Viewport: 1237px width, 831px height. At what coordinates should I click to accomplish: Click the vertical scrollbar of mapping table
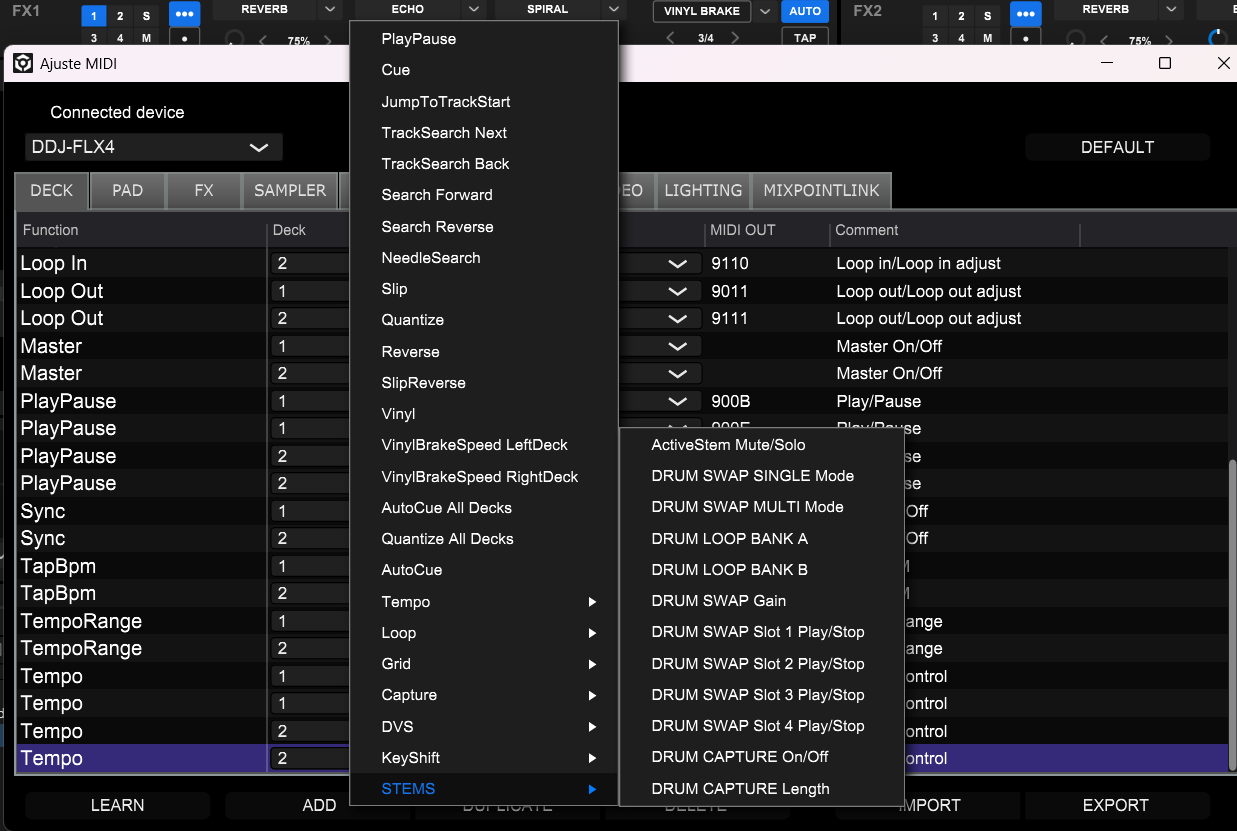(1231, 615)
